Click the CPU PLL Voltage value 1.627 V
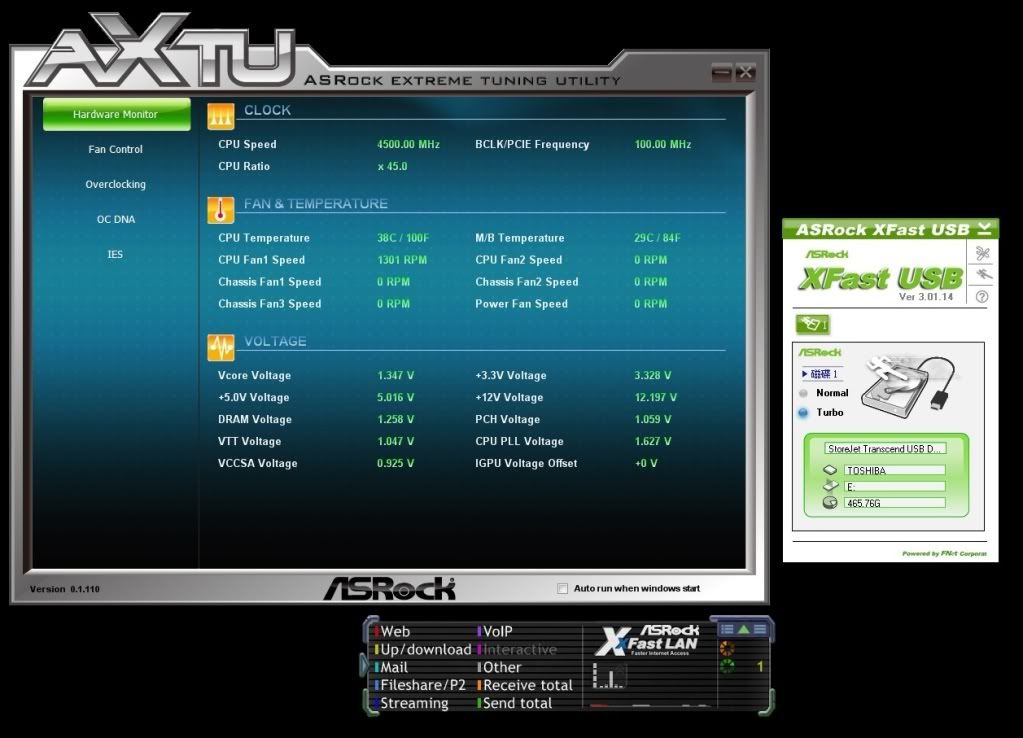Screen dimensions: 1023x738 [652, 442]
